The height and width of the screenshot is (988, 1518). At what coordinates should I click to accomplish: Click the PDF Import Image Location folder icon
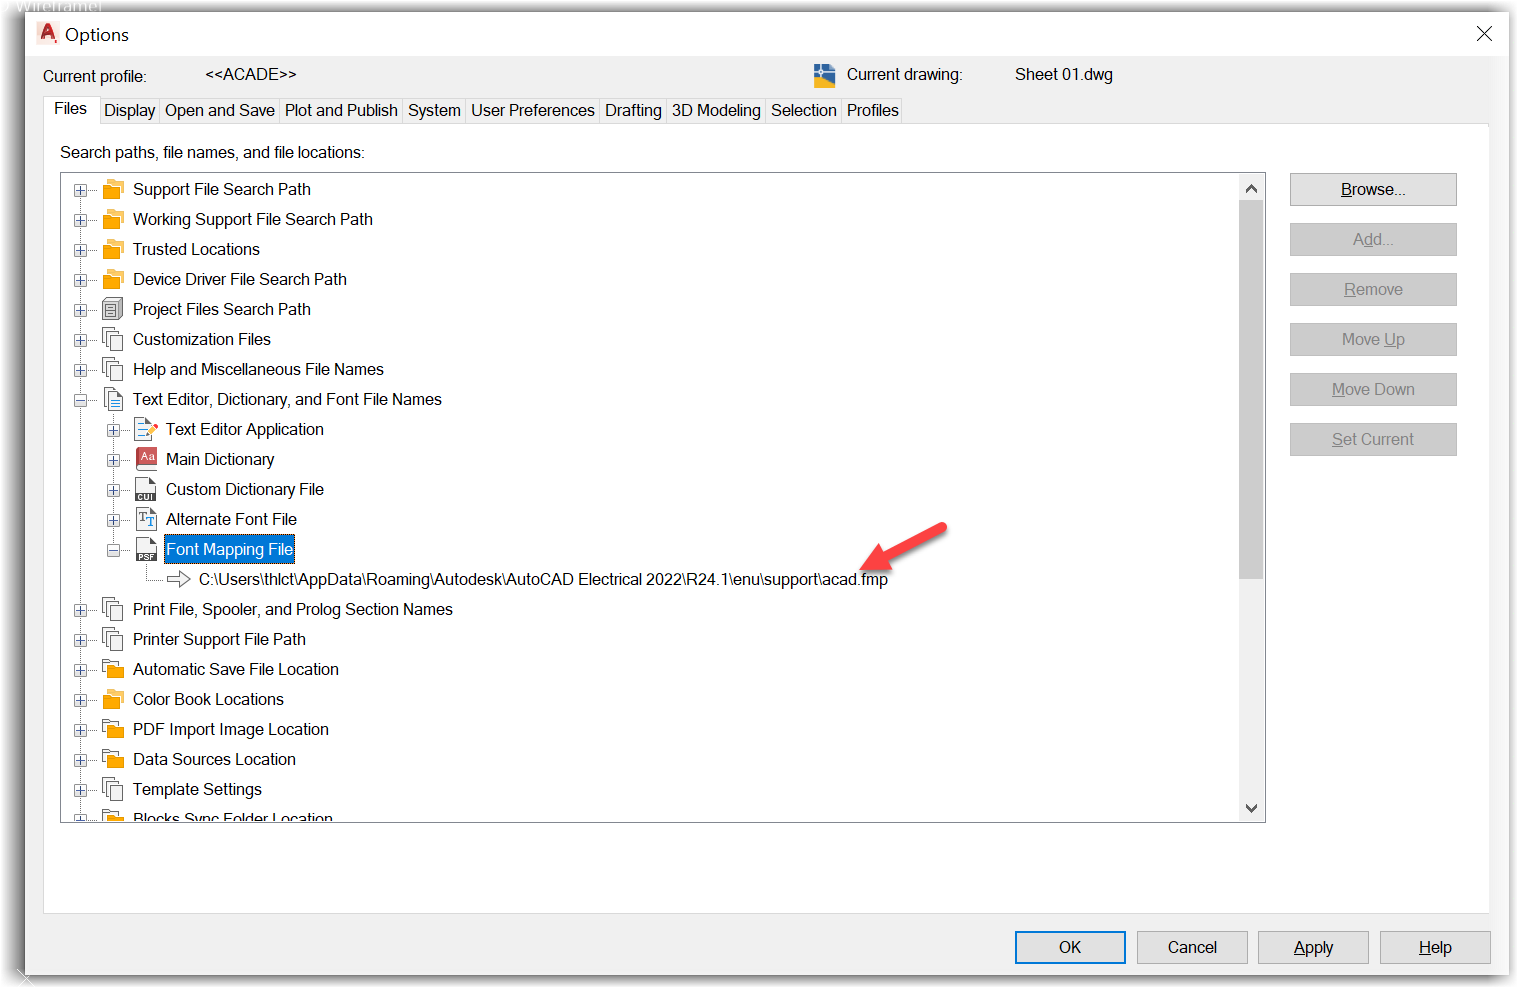click(113, 729)
